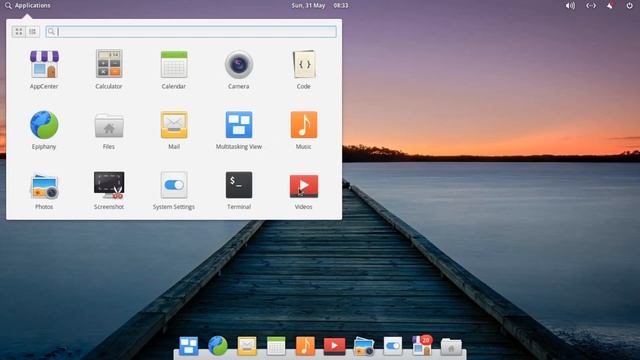The image size is (640, 360).
Task: Open Files from the dock
Action: [451, 347]
